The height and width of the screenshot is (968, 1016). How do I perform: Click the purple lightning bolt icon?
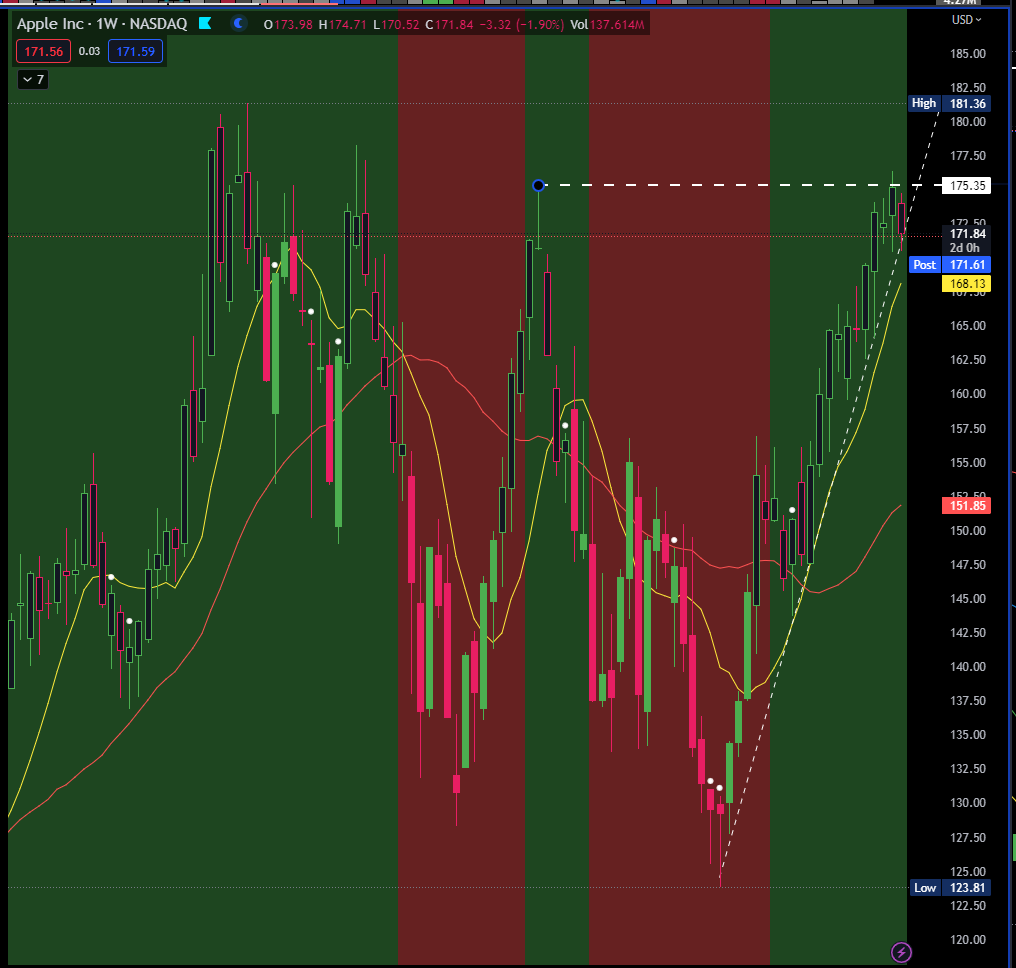pos(901,952)
